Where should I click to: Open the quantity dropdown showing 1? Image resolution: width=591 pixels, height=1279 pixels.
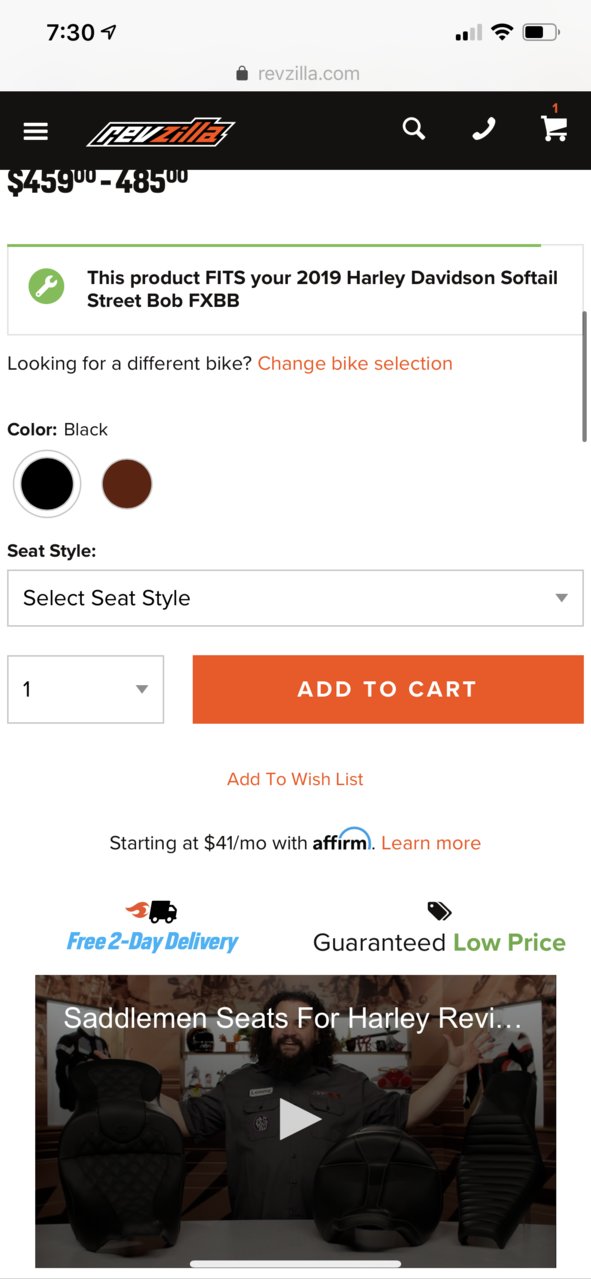85,689
